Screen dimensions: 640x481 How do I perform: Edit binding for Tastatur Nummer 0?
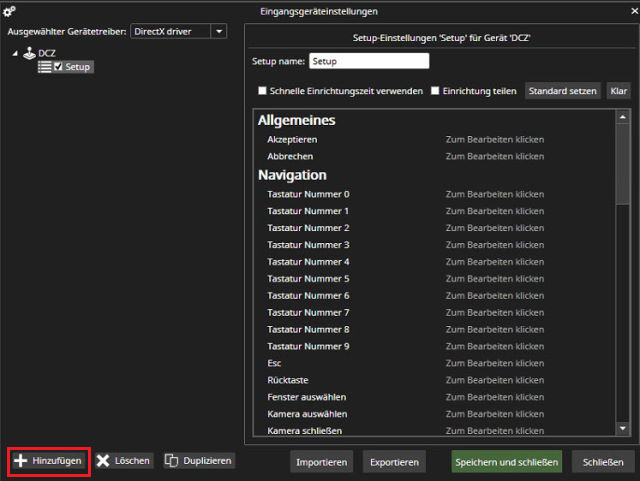coord(495,194)
